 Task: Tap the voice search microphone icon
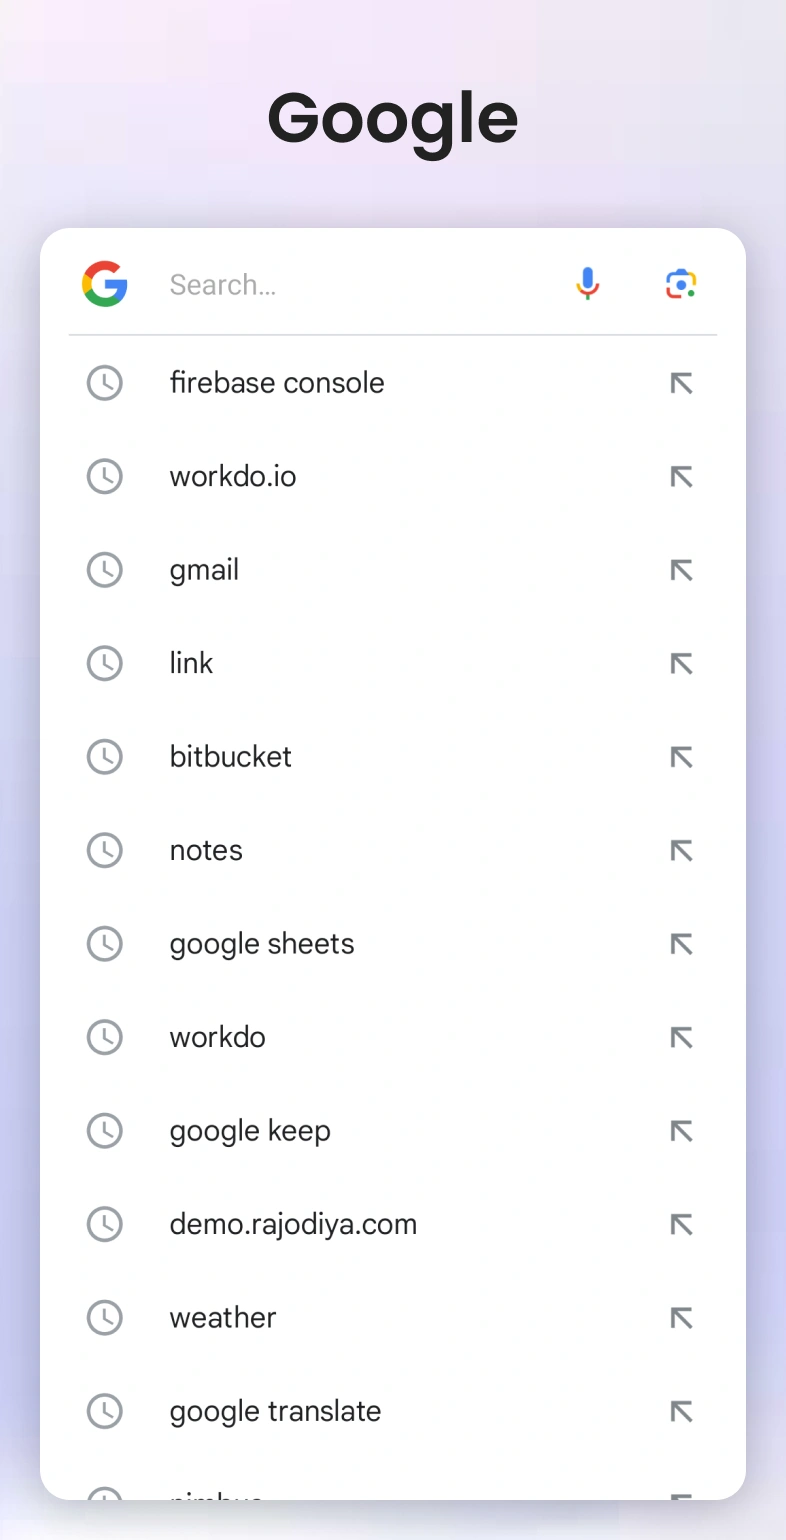coord(588,284)
